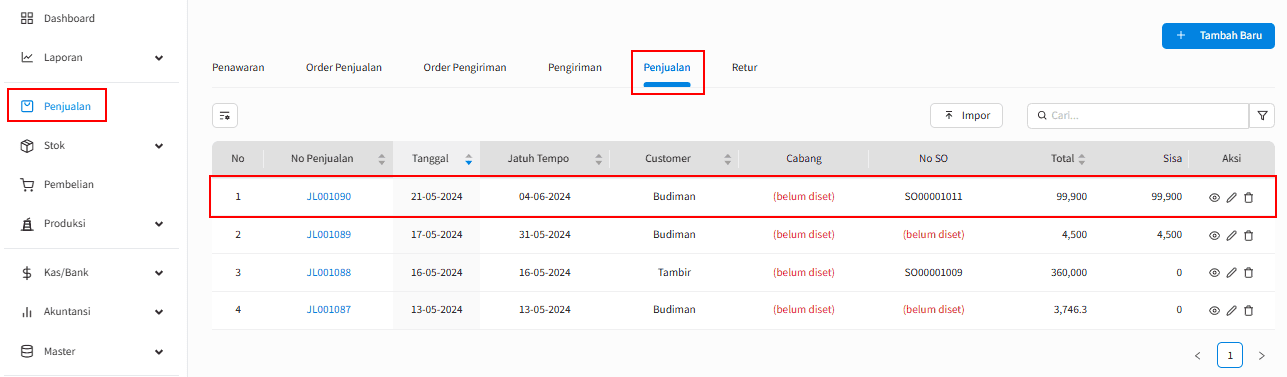Switch to the Retur tab
Viewport: 1287px width, 377px height.
coord(745,68)
